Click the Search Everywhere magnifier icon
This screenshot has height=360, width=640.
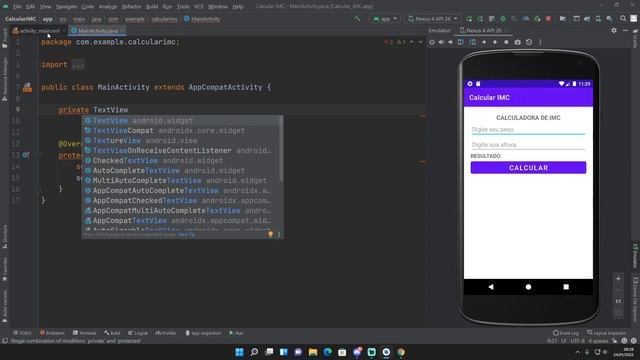click(623, 19)
